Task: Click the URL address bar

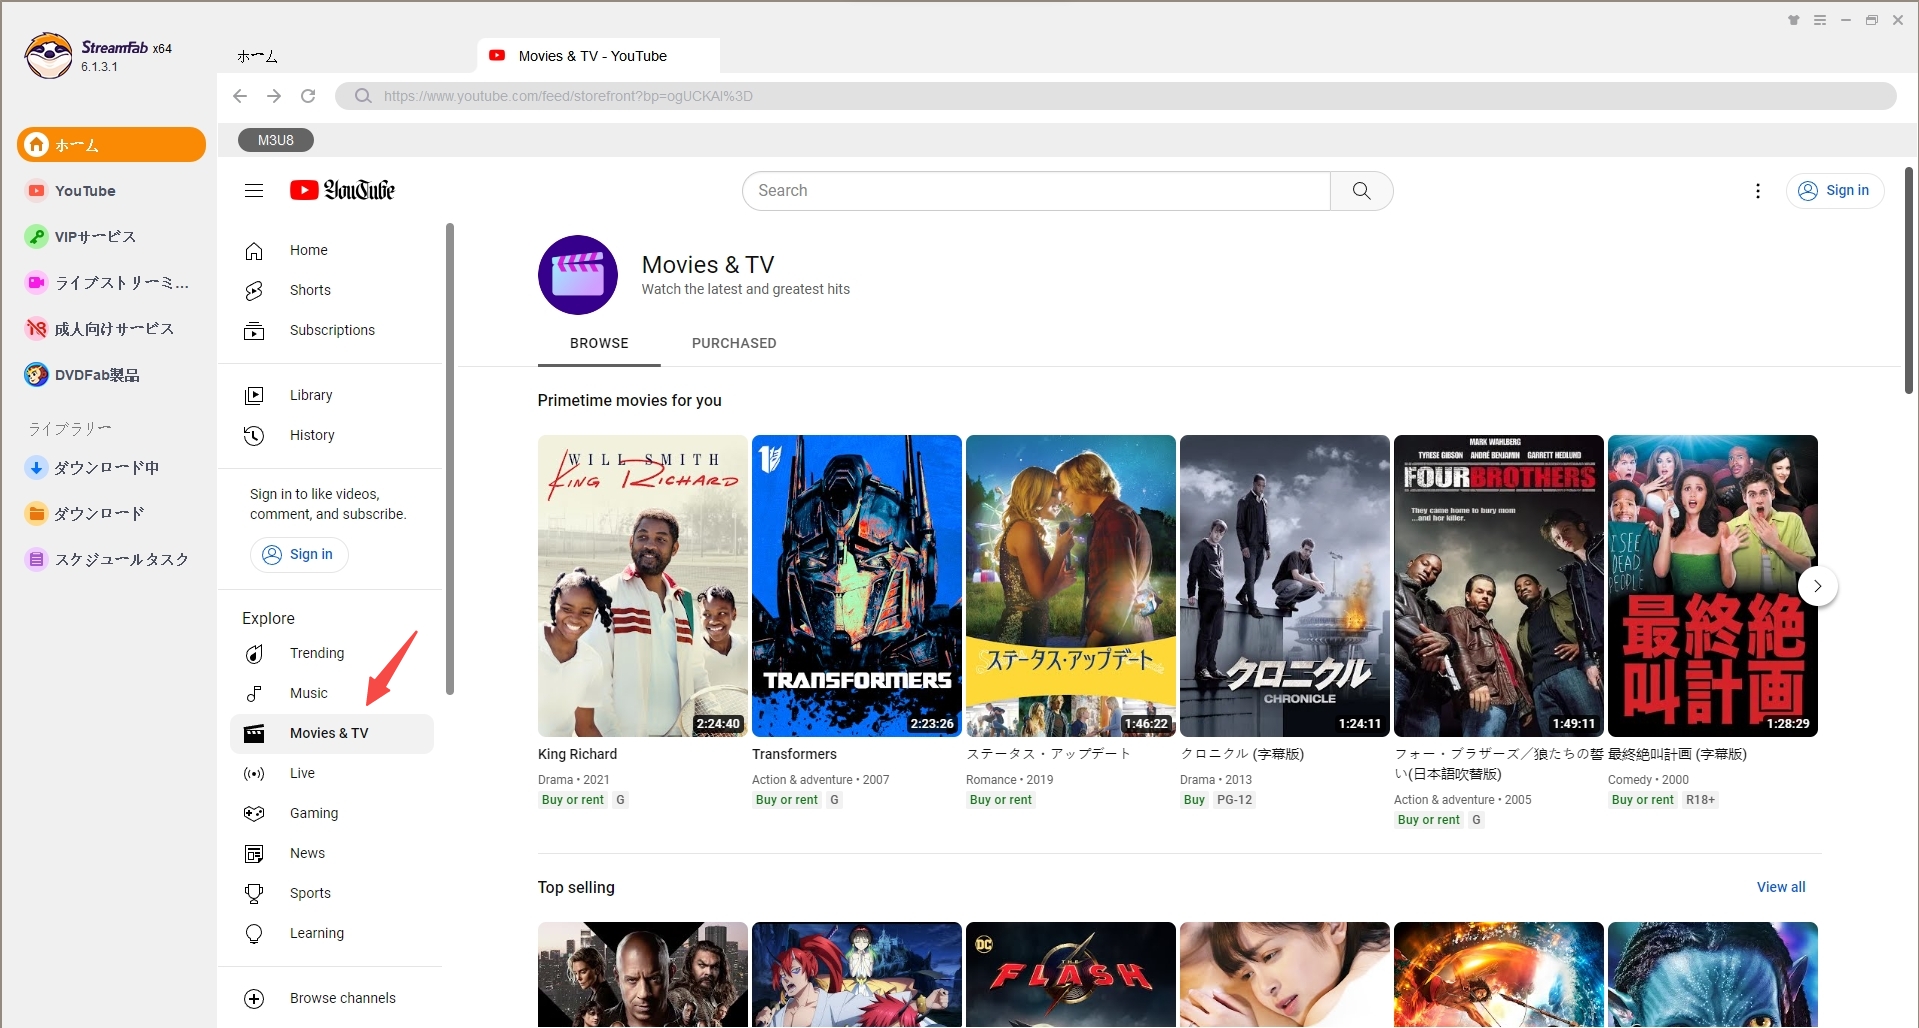Action: pyautogui.click(x=1116, y=96)
